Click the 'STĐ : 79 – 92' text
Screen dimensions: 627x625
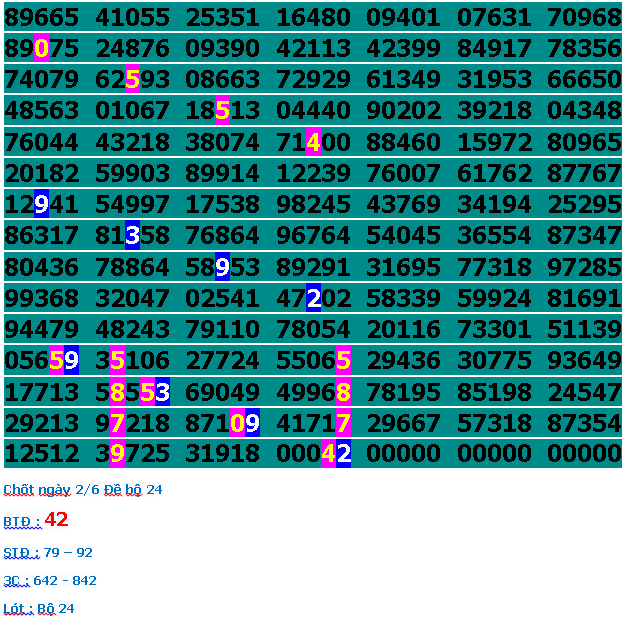point(48,552)
